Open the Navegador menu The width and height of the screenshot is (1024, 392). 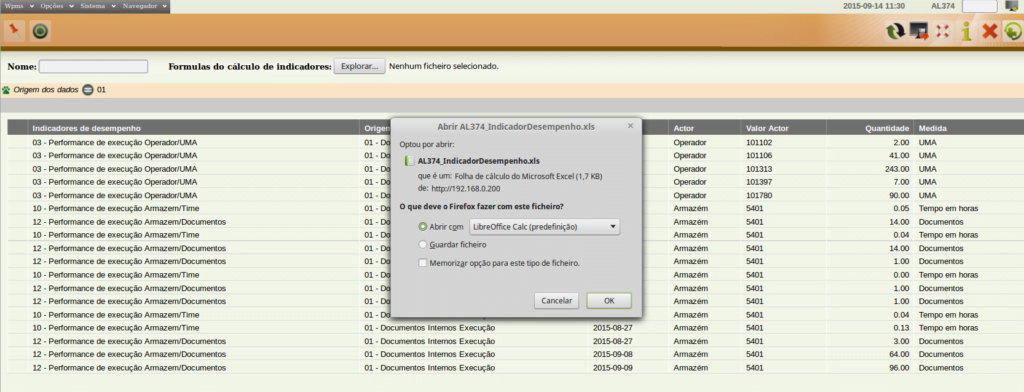tap(146, 6)
